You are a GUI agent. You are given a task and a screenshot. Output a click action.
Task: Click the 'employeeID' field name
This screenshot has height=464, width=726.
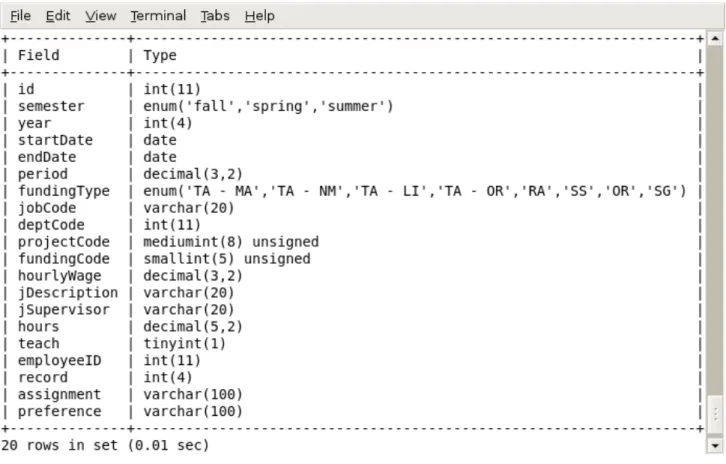point(59,360)
